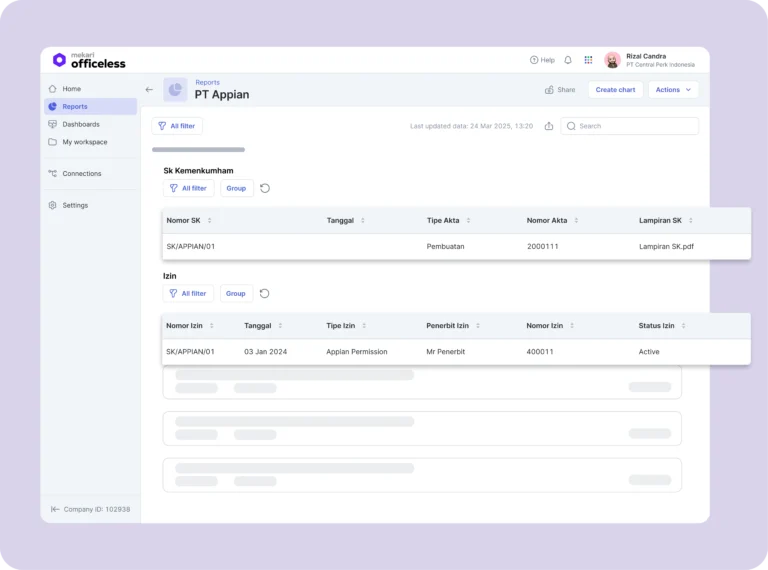
Task: Click the Help icon in header
Action: (x=541, y=60)
